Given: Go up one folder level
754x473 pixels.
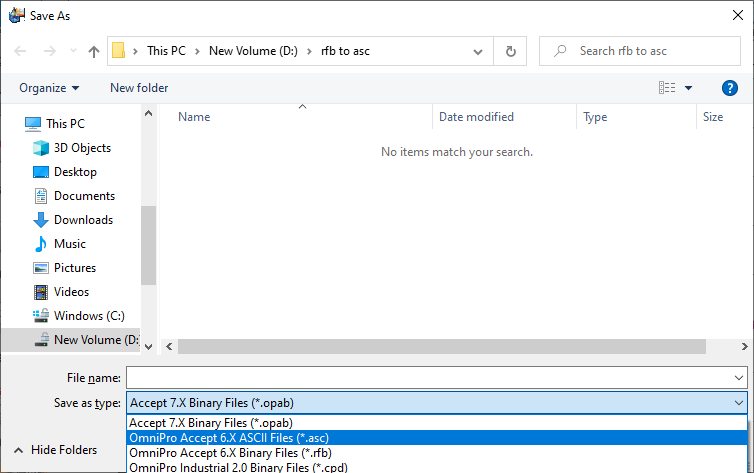Looking at the screenshot, I should click(94, 51).
